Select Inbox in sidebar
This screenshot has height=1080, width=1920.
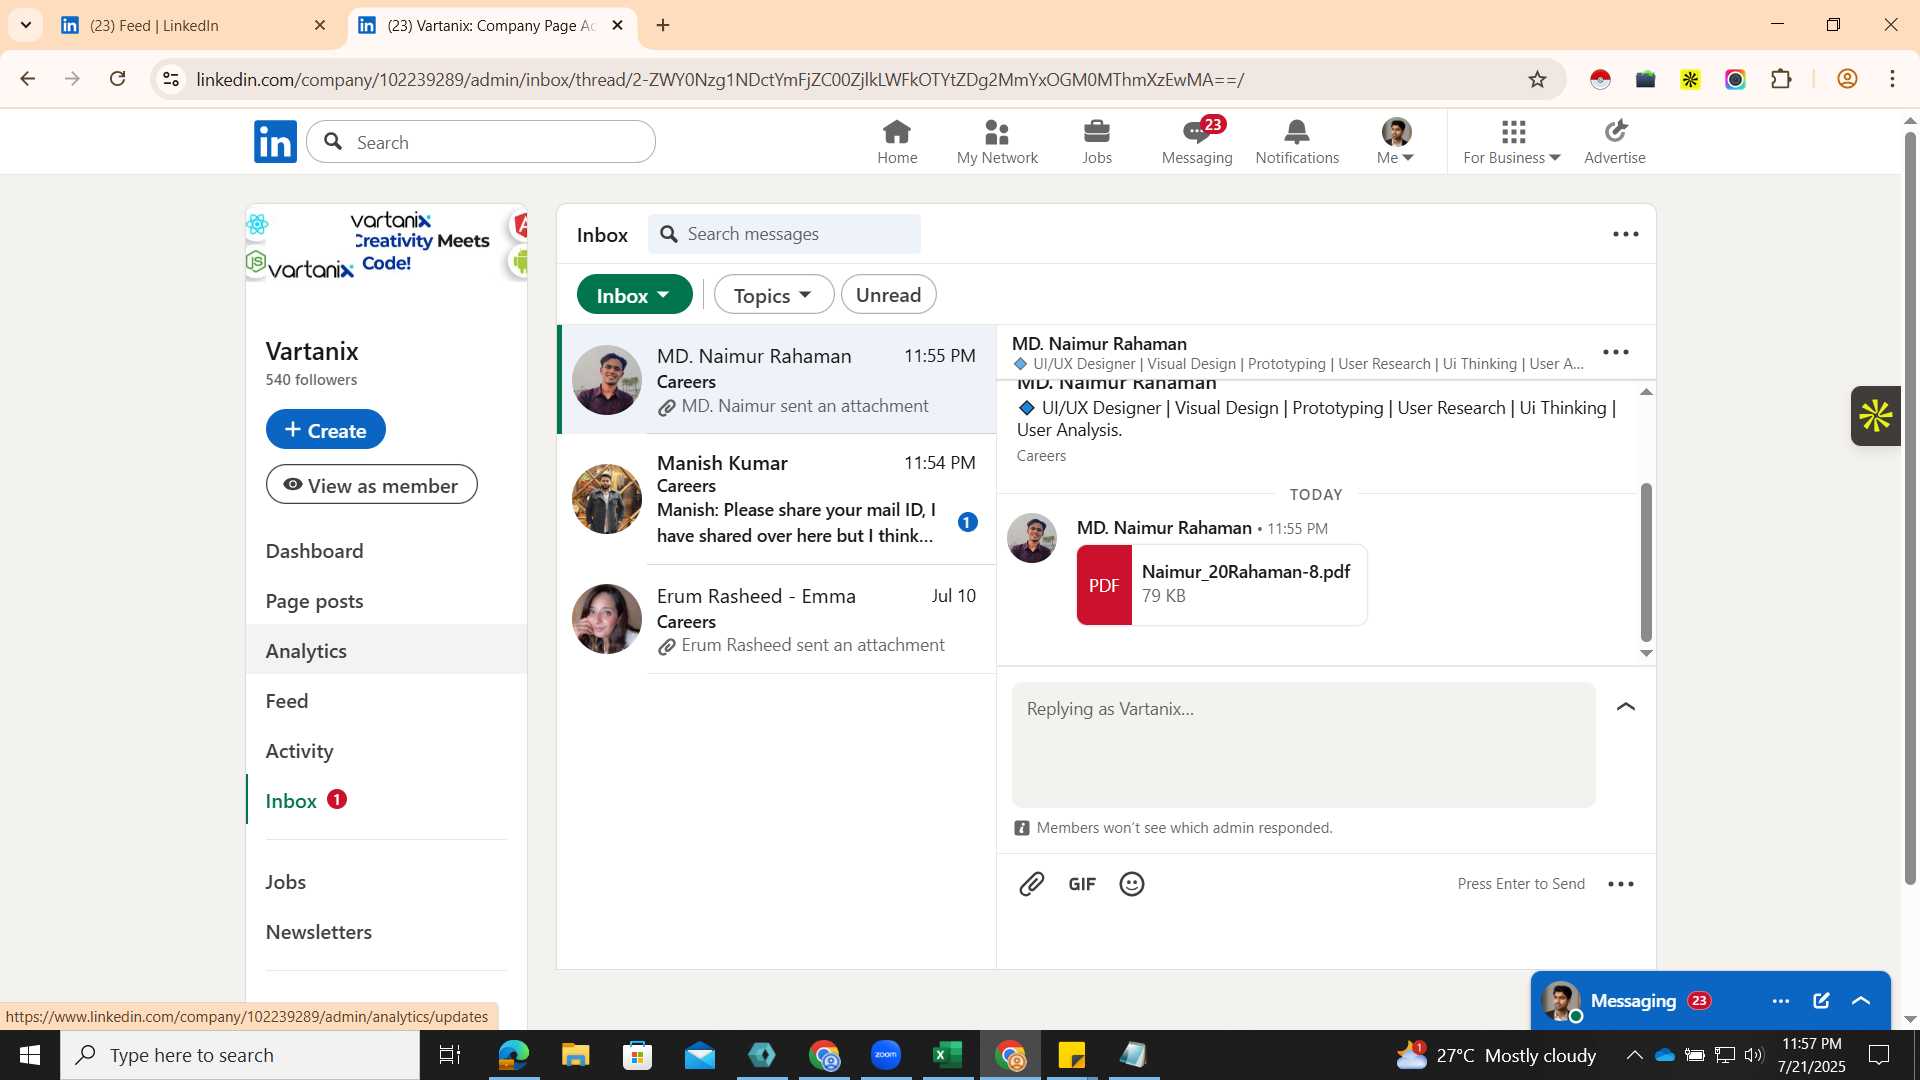tap(291, 801)
